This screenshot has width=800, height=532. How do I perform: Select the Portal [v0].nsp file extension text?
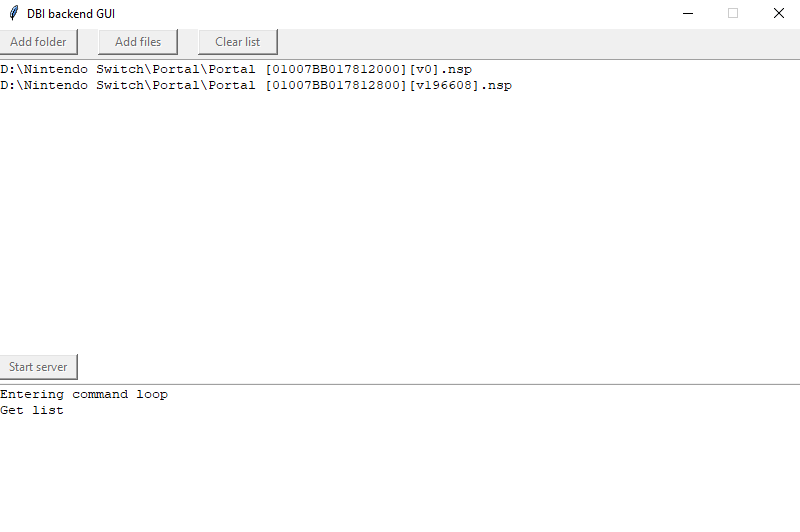[x=456, y=70]
